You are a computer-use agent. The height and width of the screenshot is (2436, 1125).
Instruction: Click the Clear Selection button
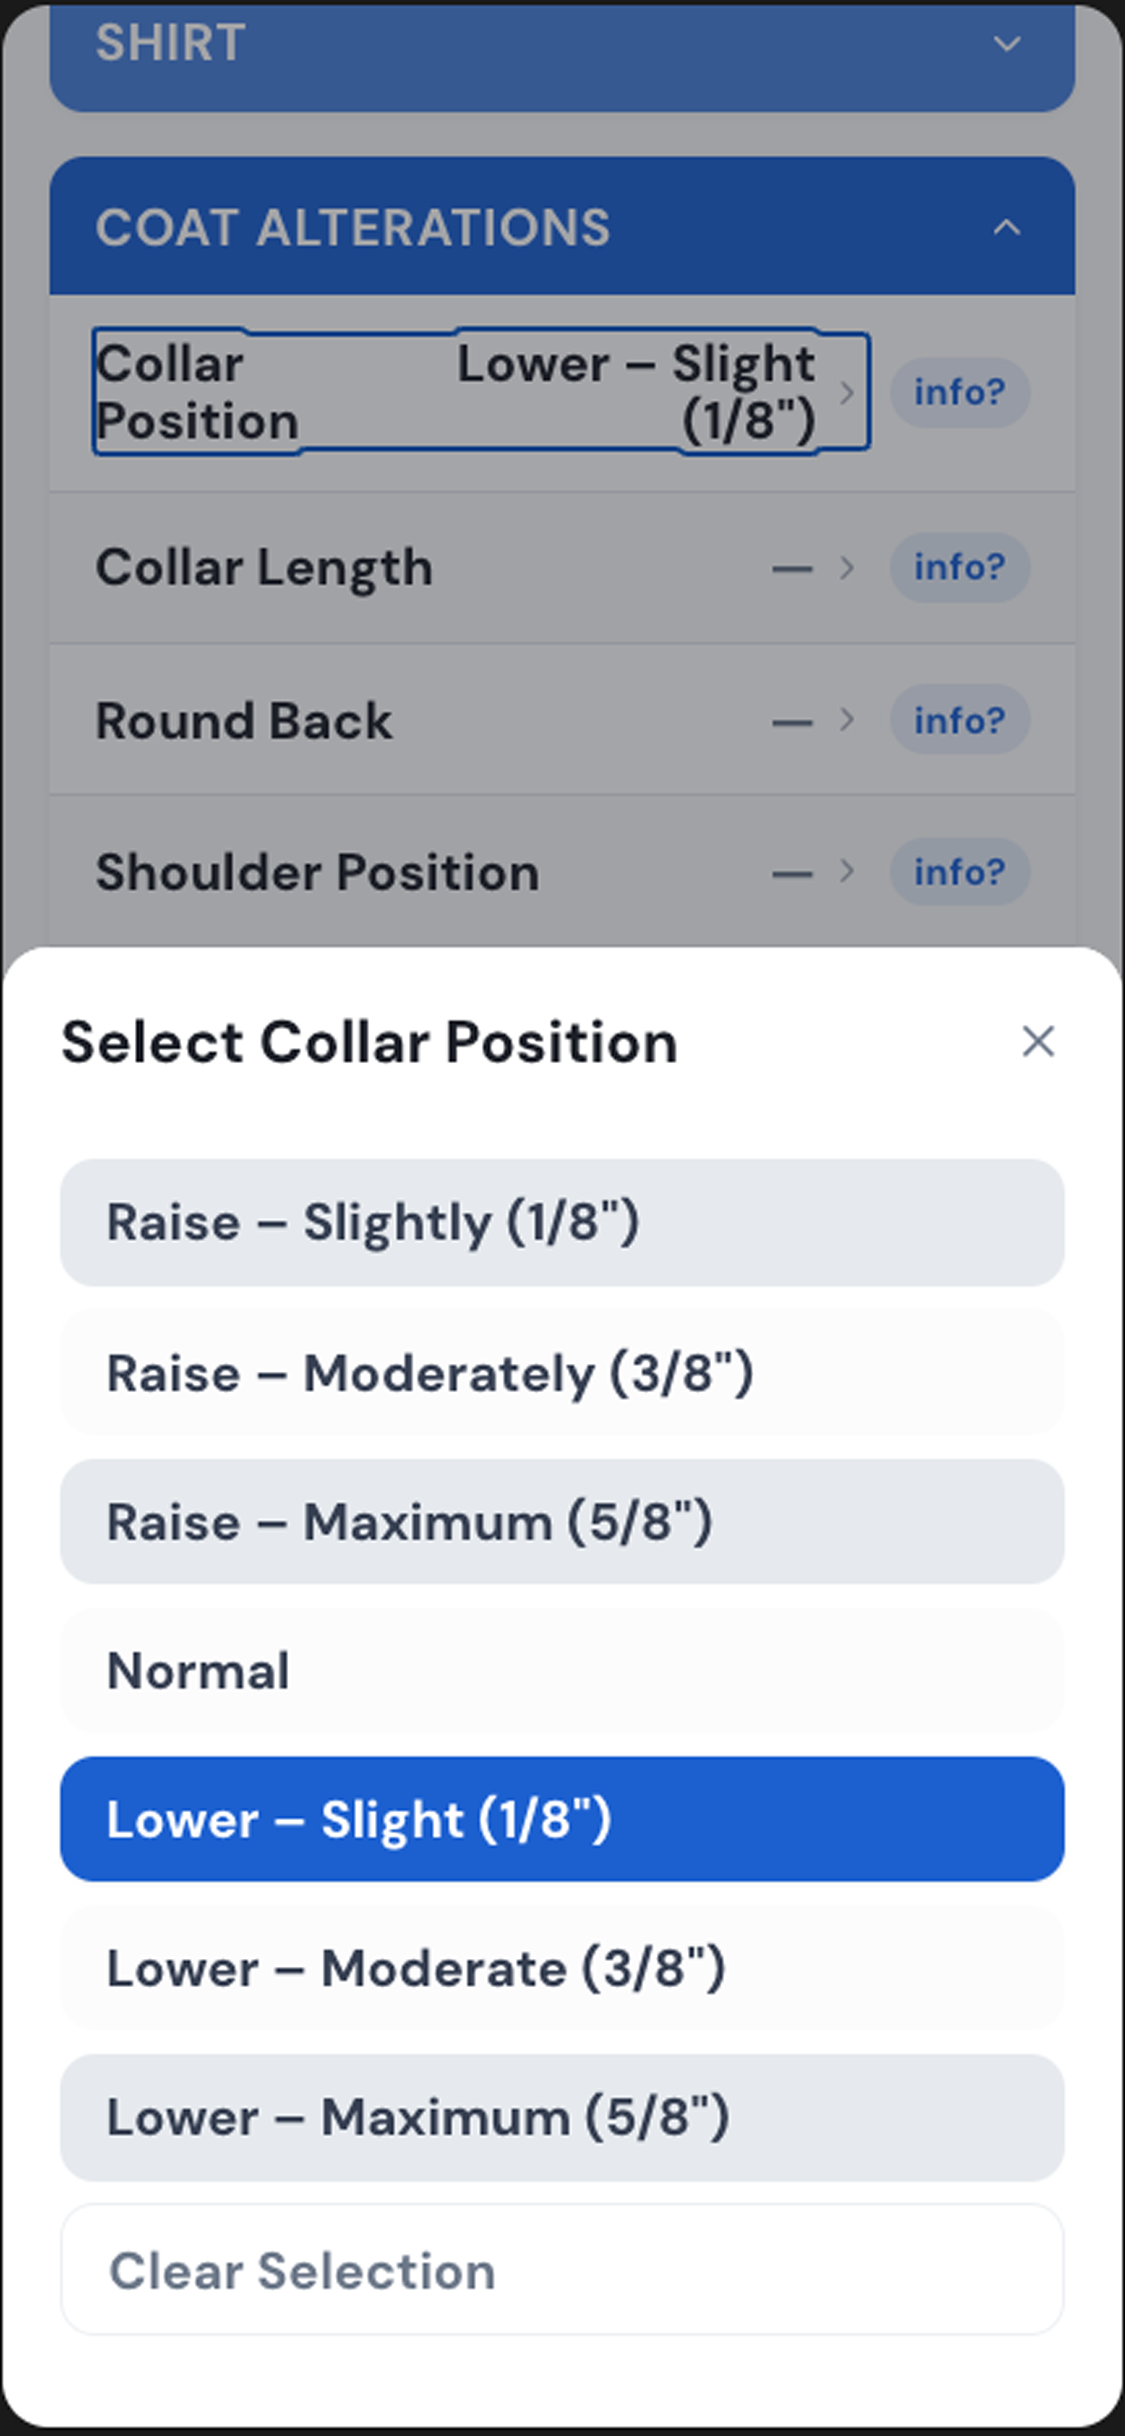562,2270
